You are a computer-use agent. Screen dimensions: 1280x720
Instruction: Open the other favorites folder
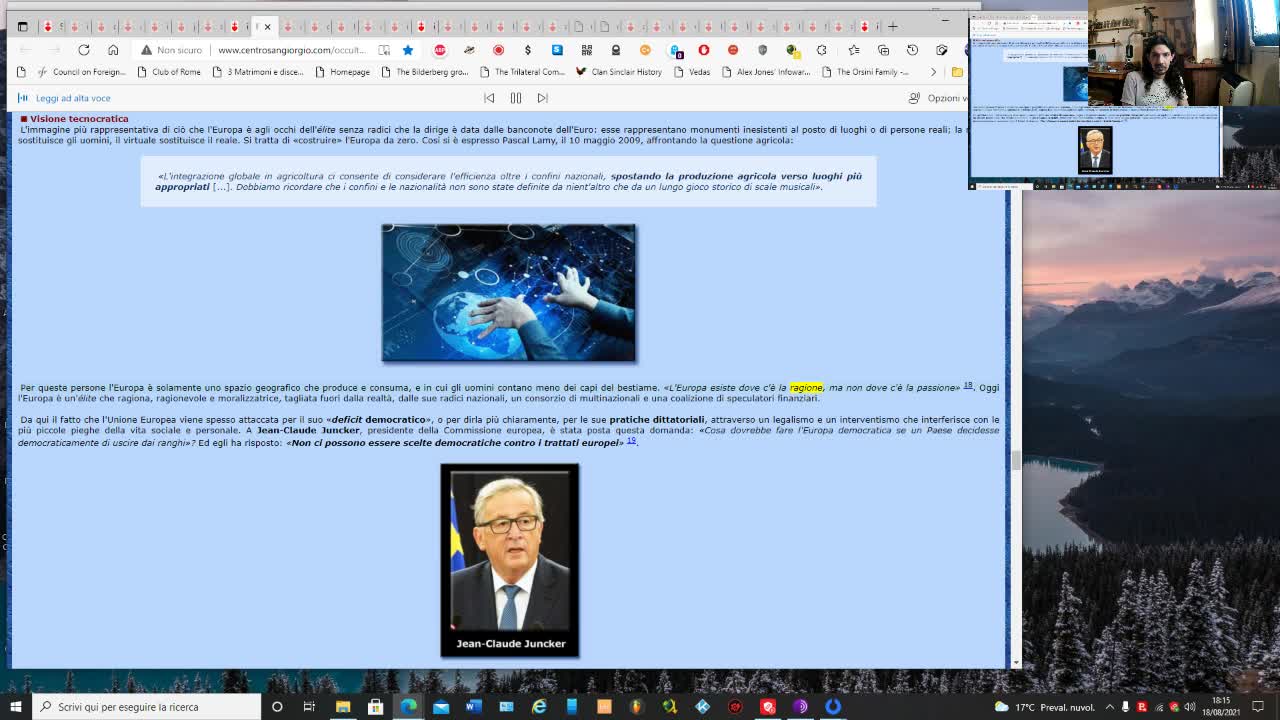point(957,72)
